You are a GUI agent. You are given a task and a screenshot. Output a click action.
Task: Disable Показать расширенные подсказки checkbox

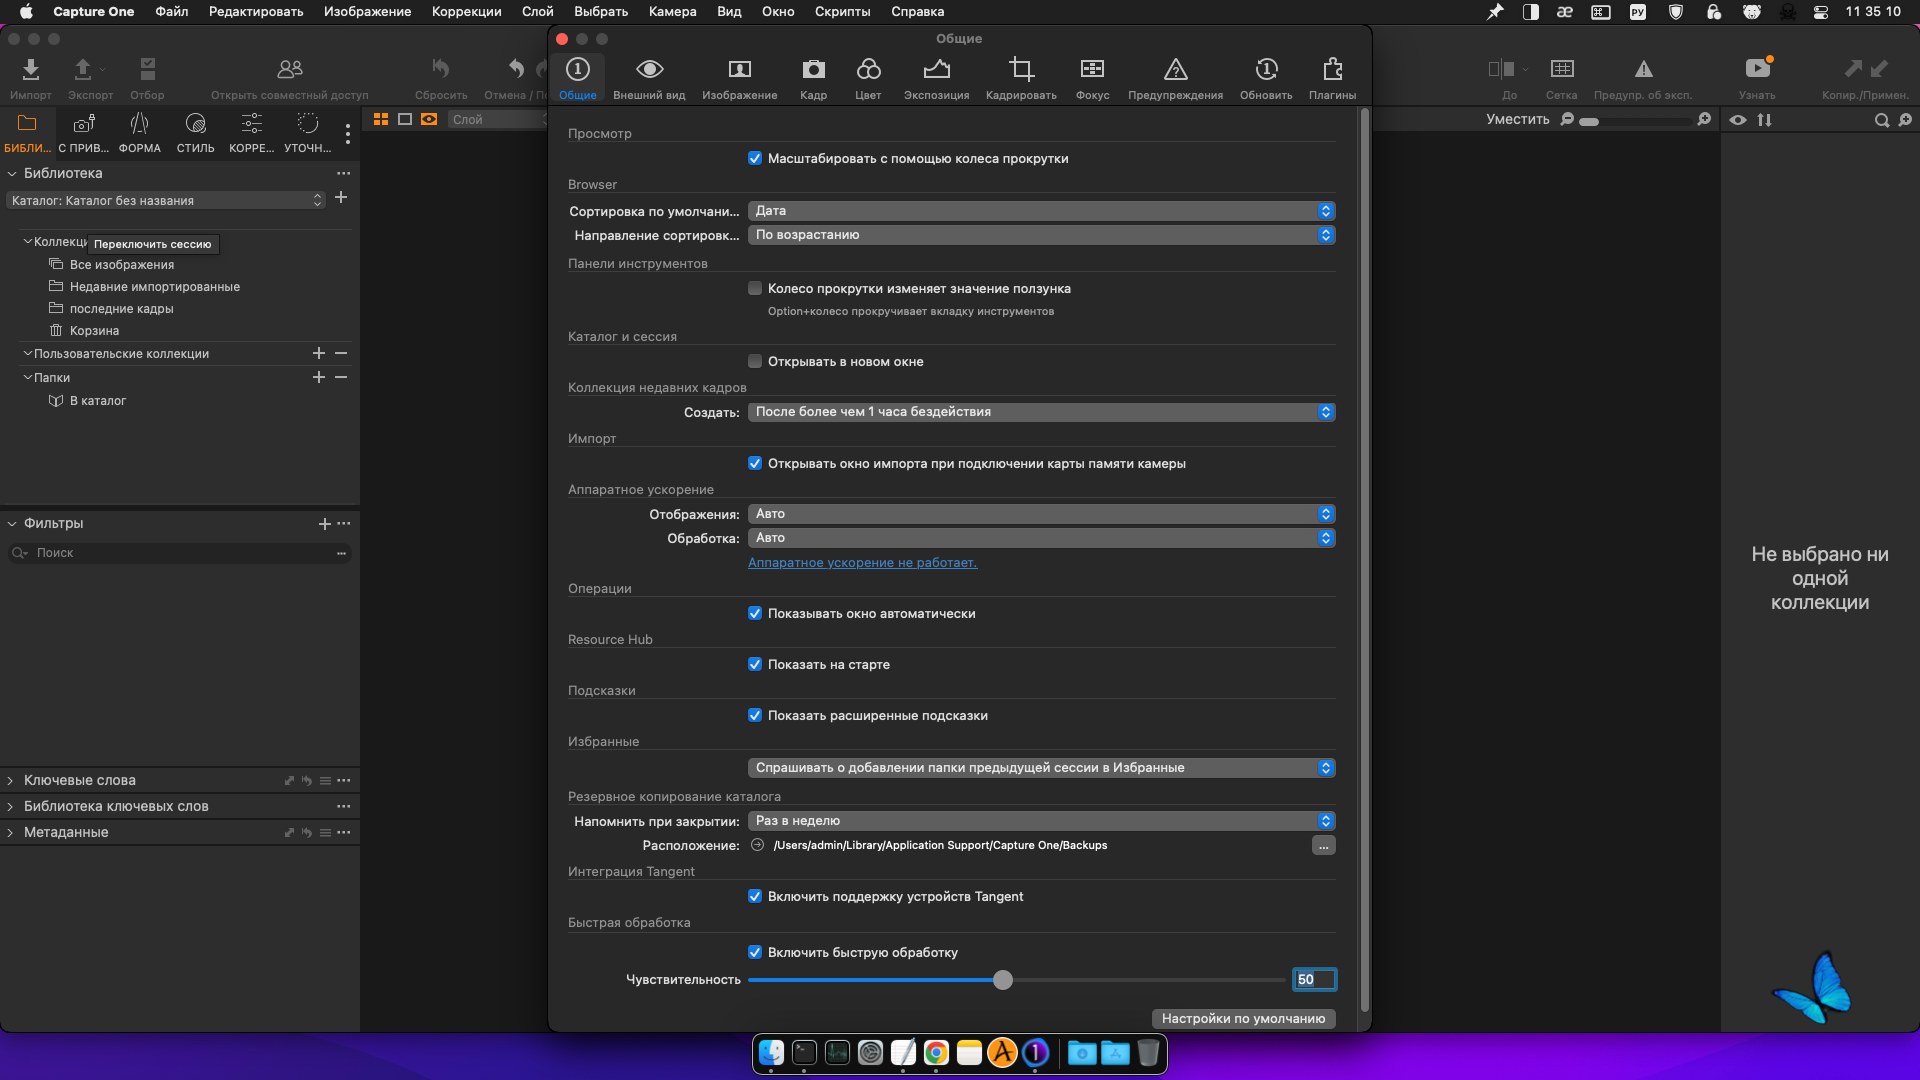(x=755, y=715)
